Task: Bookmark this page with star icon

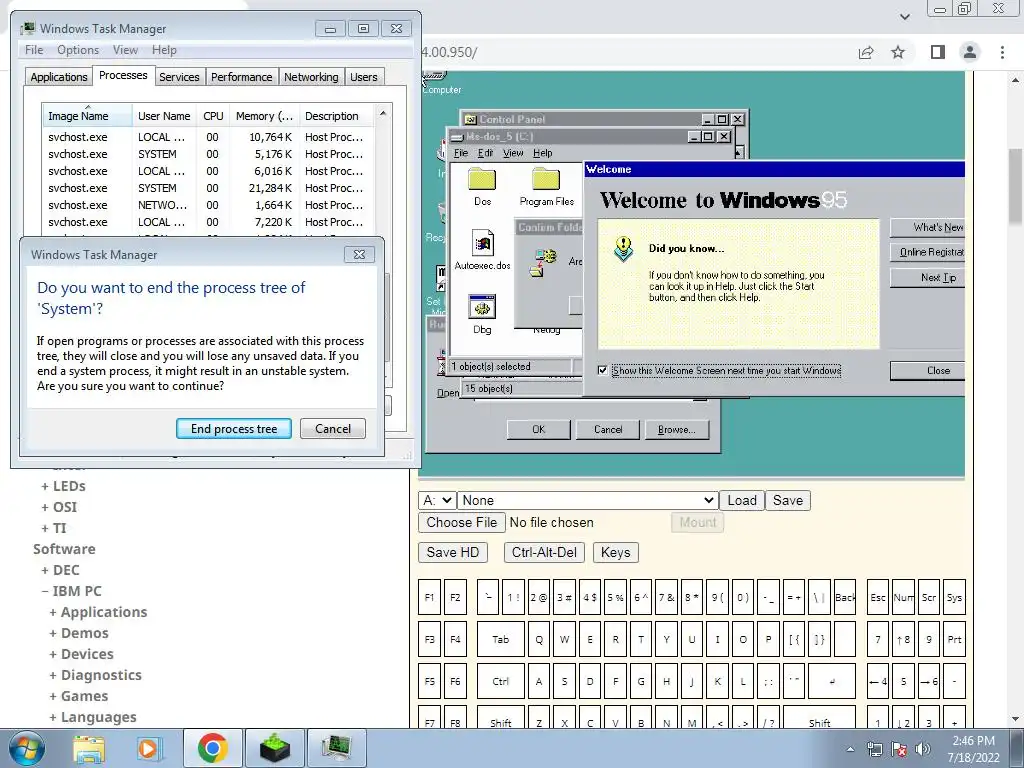Action: pos(898,52)
